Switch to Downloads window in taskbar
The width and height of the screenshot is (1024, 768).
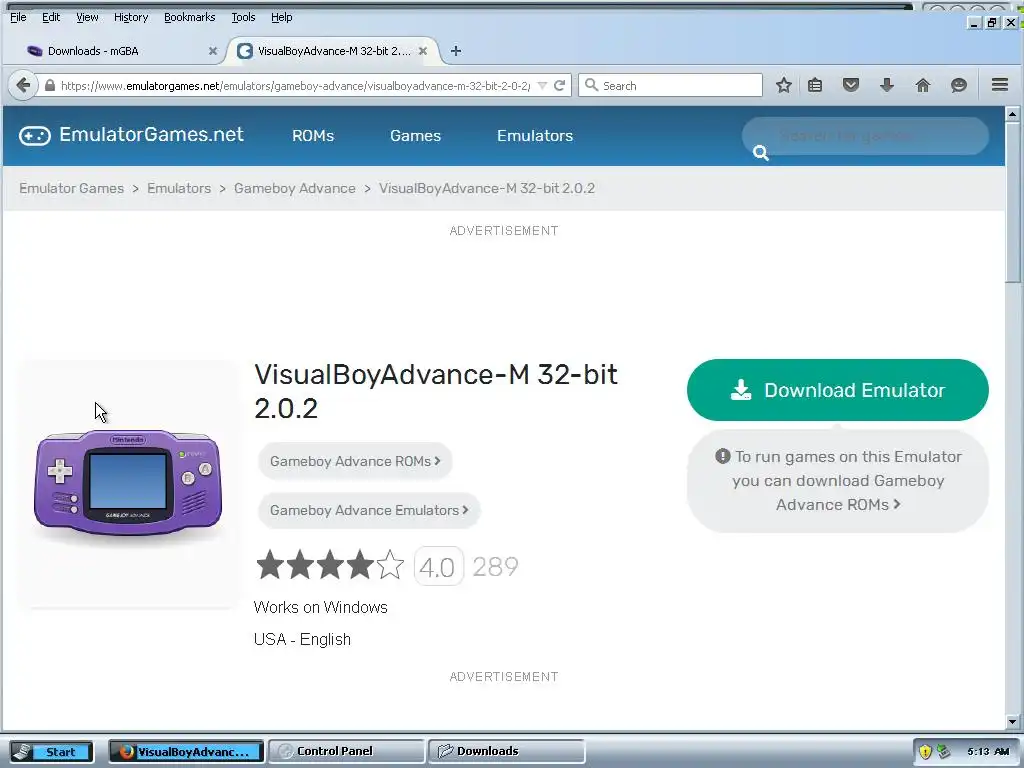(506, 752)
